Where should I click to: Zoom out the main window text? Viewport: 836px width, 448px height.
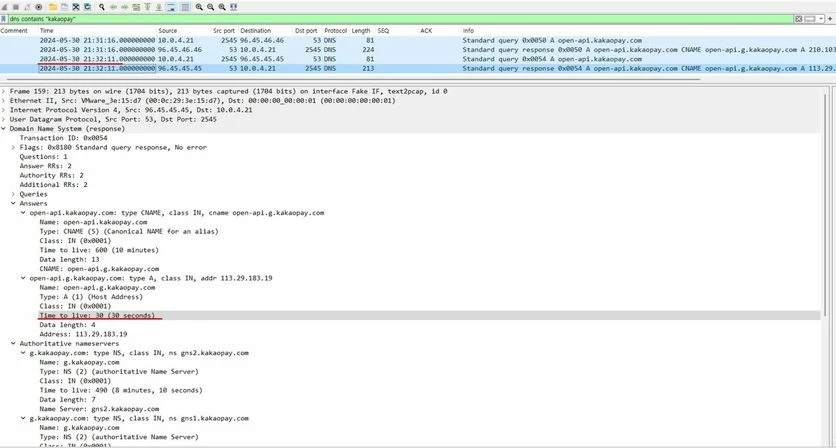pos(211,7)
